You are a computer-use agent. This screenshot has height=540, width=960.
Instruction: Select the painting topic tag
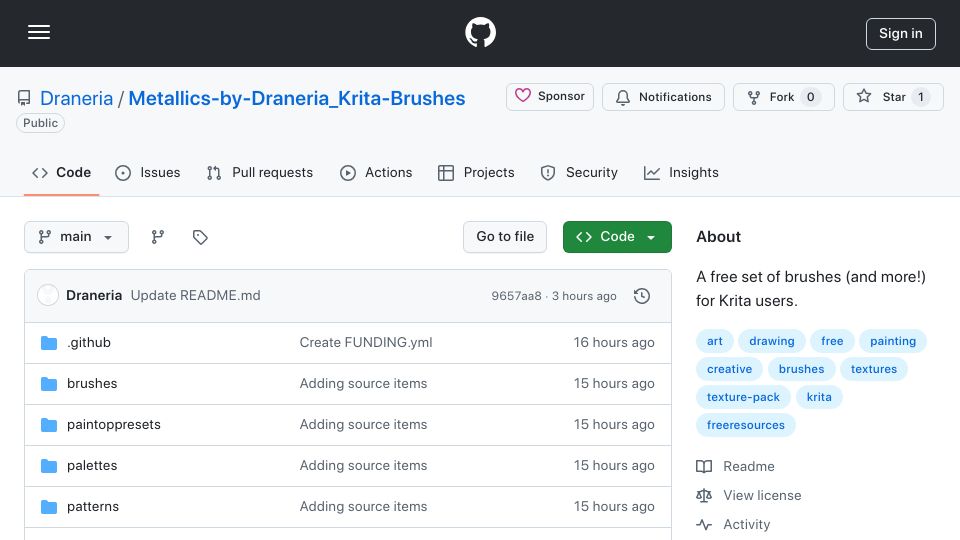(893, 341)
